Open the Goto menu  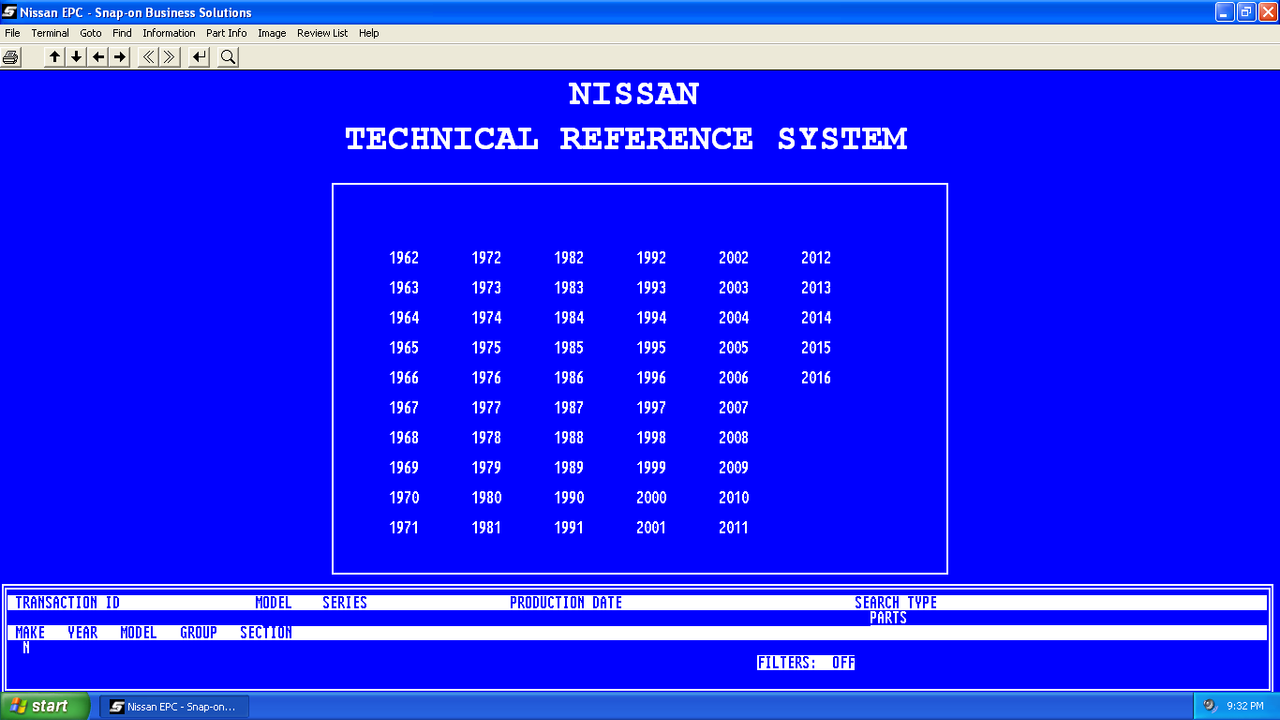click(x=91, y=33)
